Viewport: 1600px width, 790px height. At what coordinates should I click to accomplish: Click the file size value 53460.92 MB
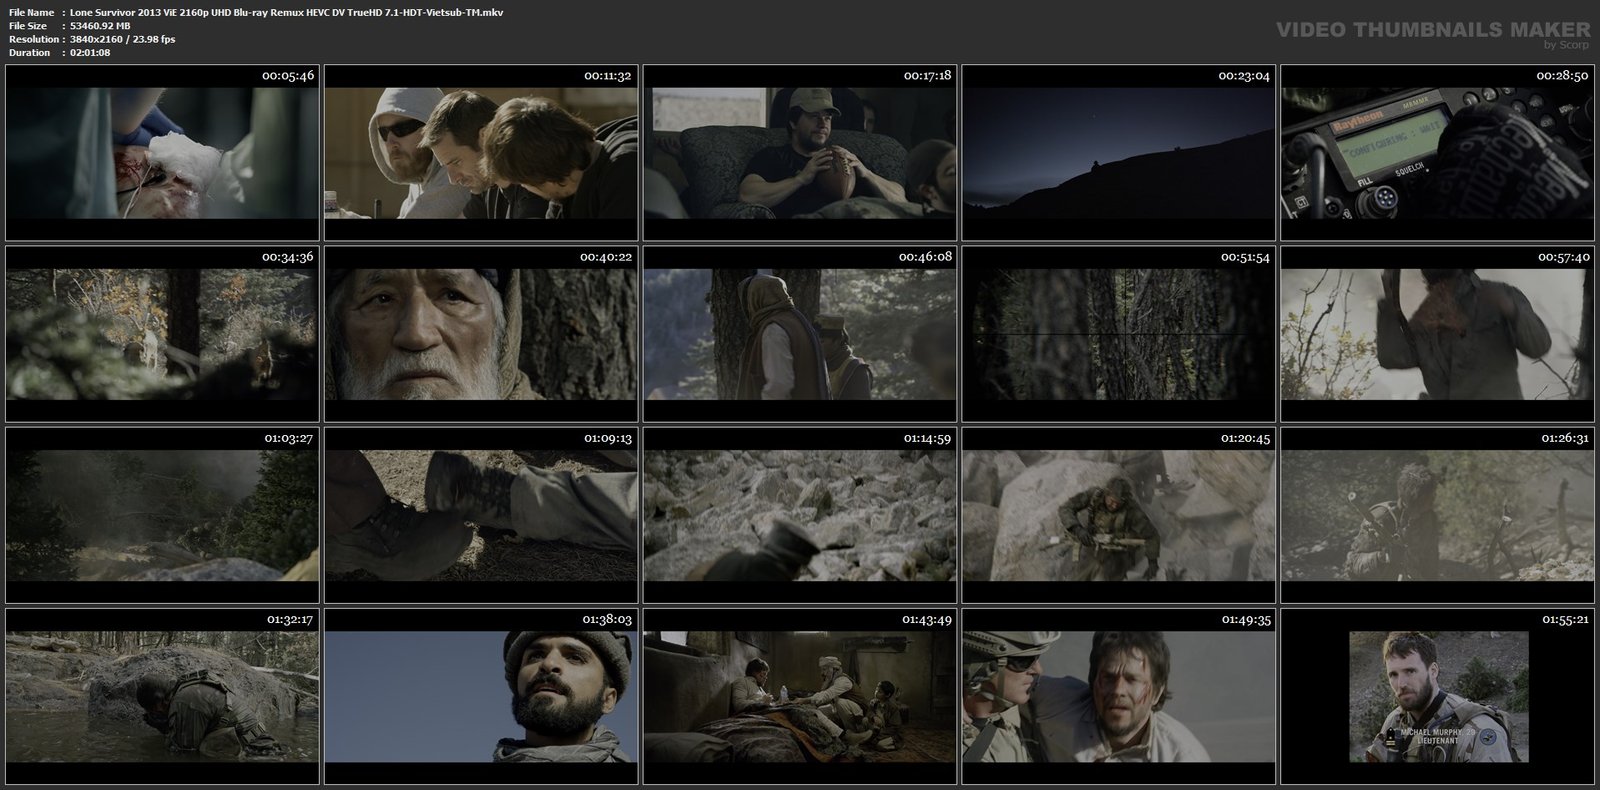click(100, 26)
